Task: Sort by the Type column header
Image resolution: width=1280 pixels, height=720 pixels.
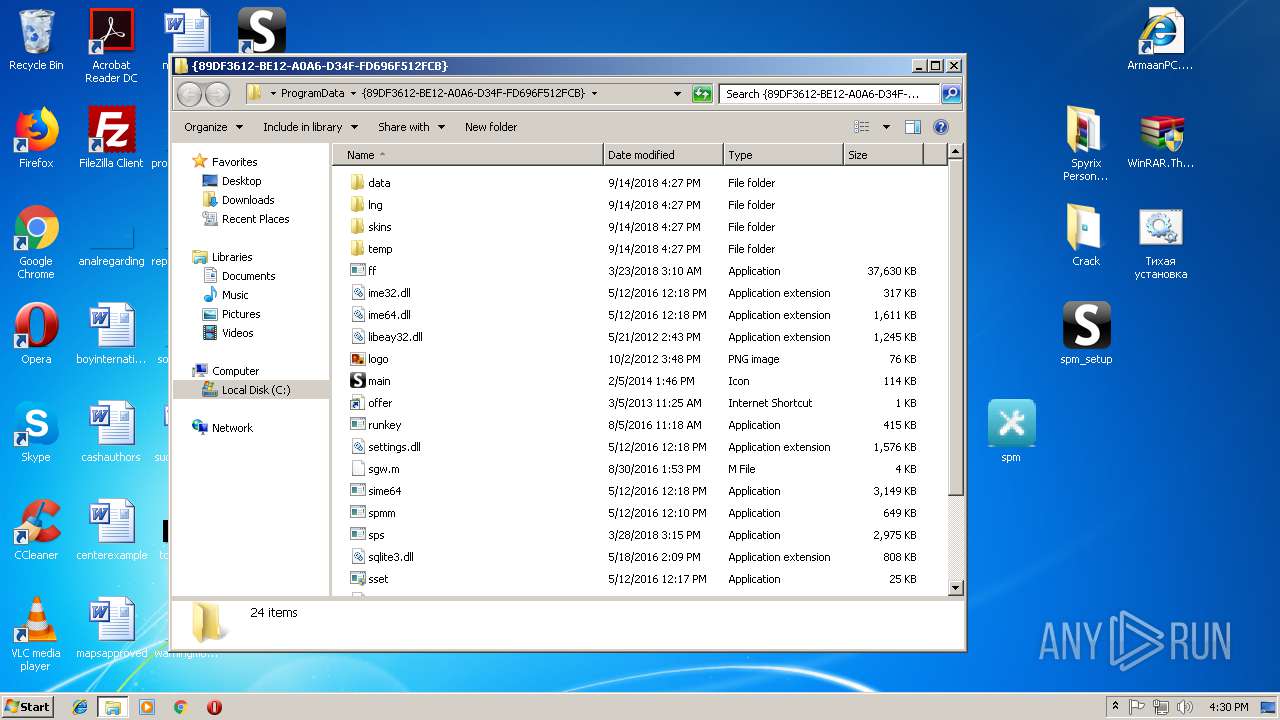Action: coord(783,155)
